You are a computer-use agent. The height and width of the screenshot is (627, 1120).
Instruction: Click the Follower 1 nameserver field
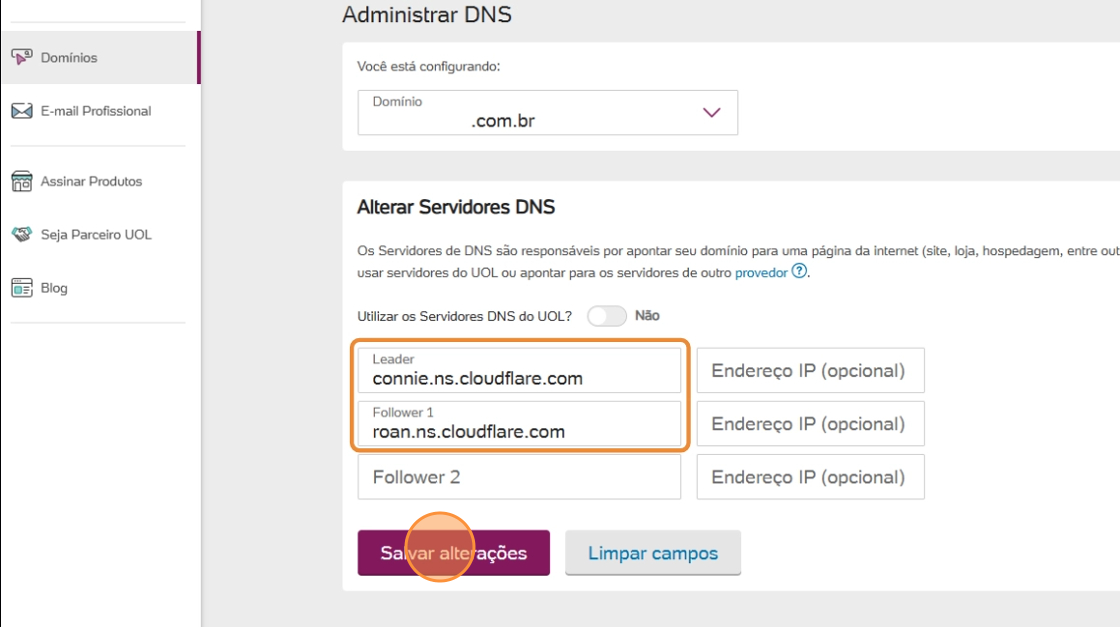[519, 424]
